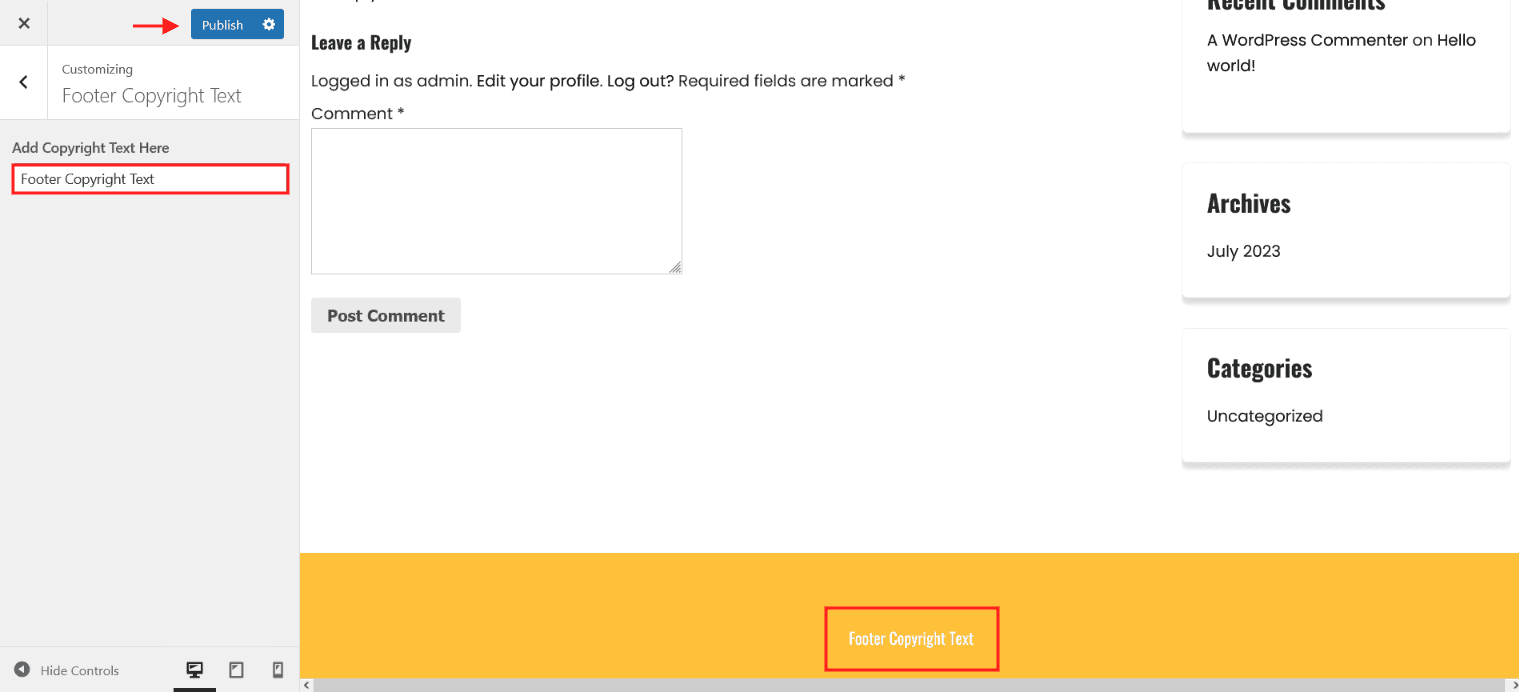The height and width of the screenshot is (692, 1519).
Task: Open the 'Hello world!' post link
Action: (1340, 53)
